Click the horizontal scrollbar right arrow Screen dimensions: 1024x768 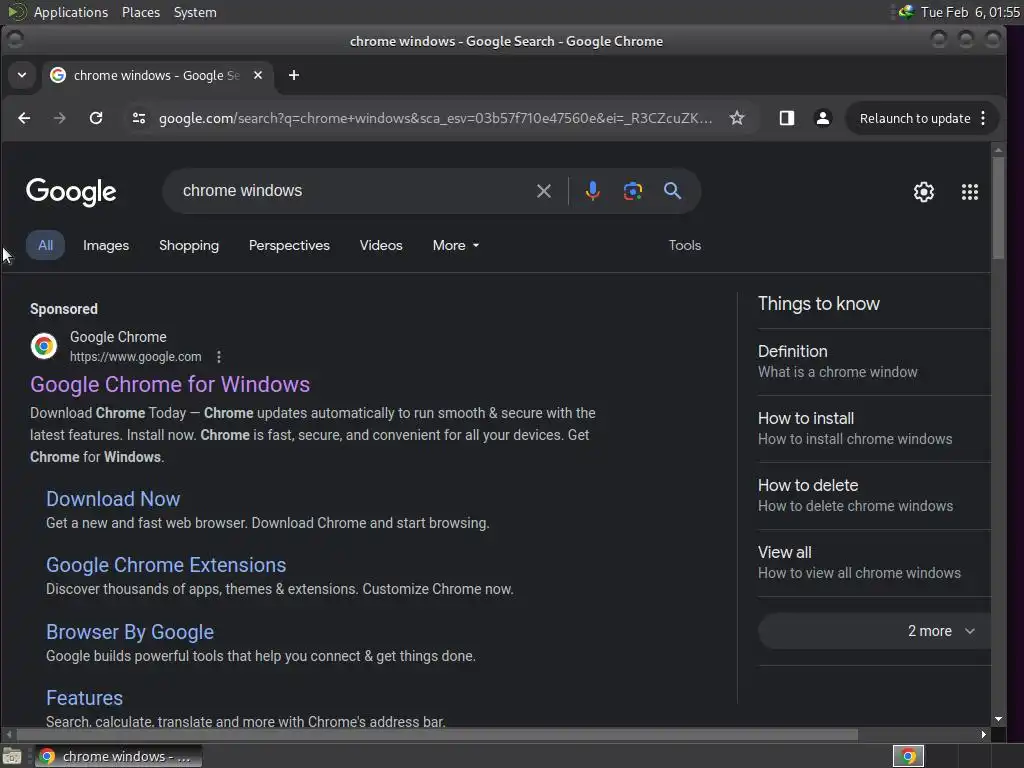984,735
